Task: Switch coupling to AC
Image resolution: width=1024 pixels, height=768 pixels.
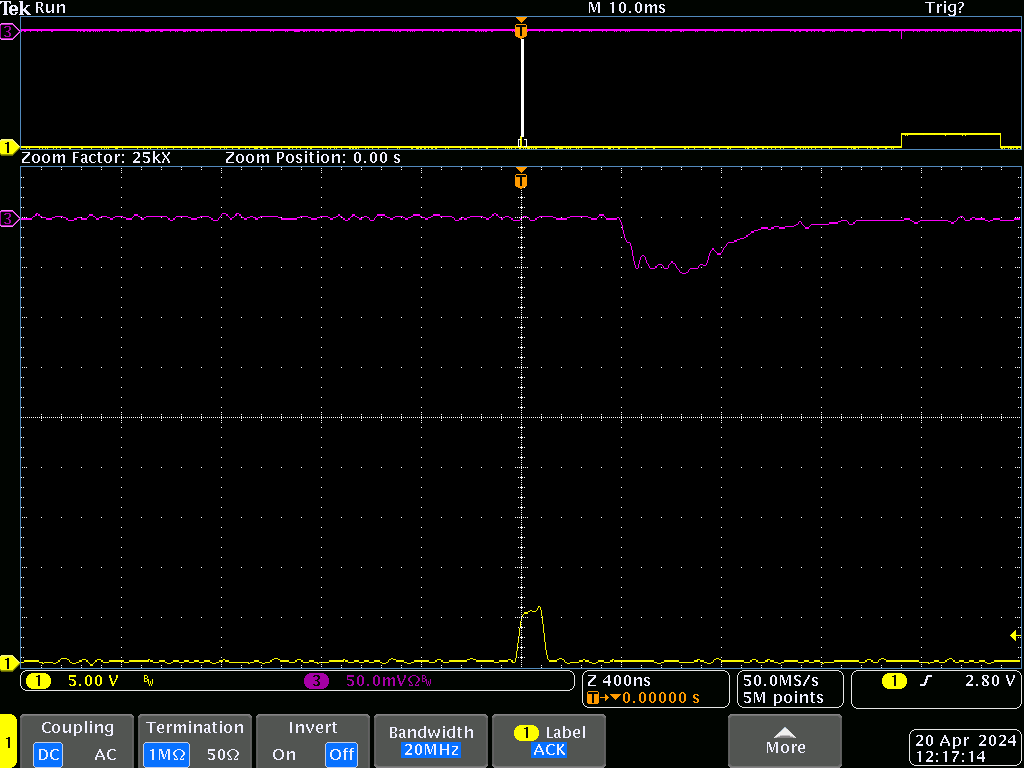Action: (x=105, y=754)
